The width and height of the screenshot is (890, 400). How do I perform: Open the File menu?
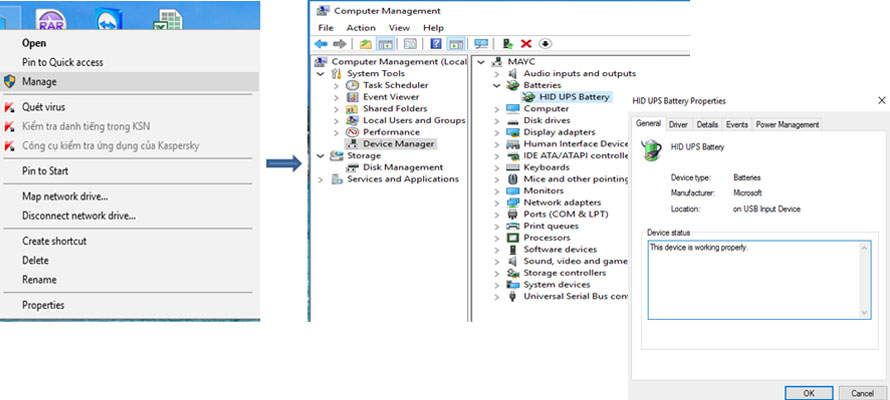pos(326,27)
